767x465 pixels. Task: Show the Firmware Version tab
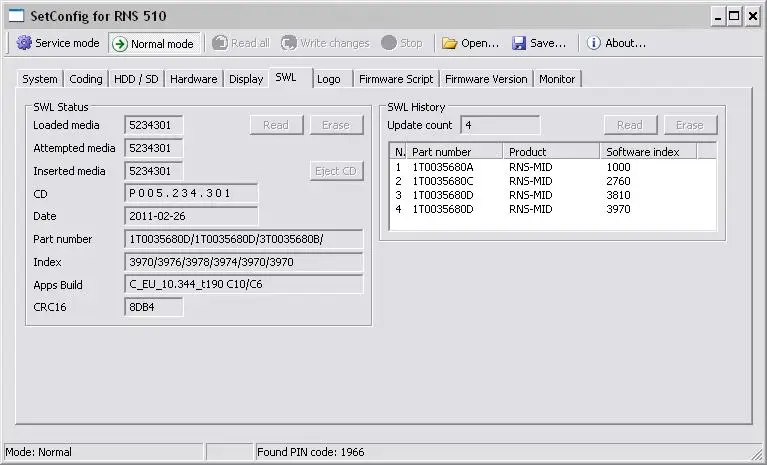tap(486, 79)
